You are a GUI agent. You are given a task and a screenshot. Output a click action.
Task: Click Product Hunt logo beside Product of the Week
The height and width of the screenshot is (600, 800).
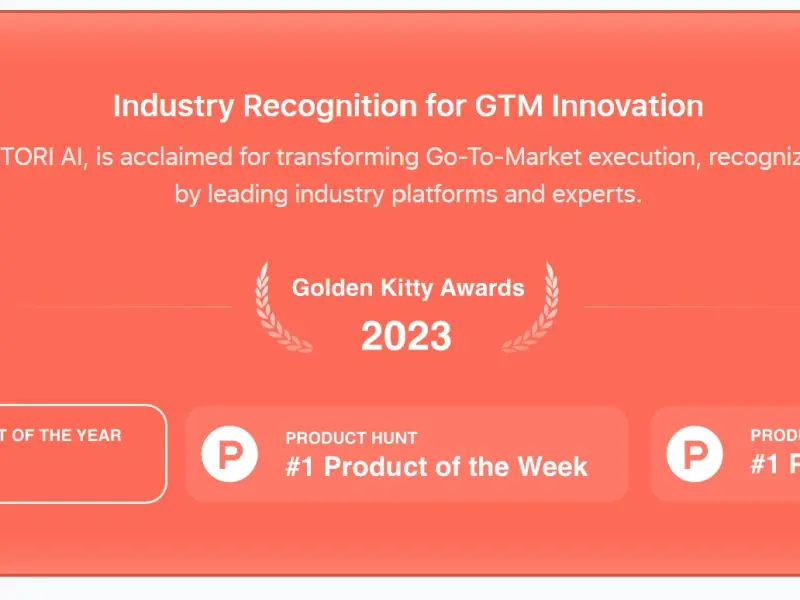(x=230, y=454)
